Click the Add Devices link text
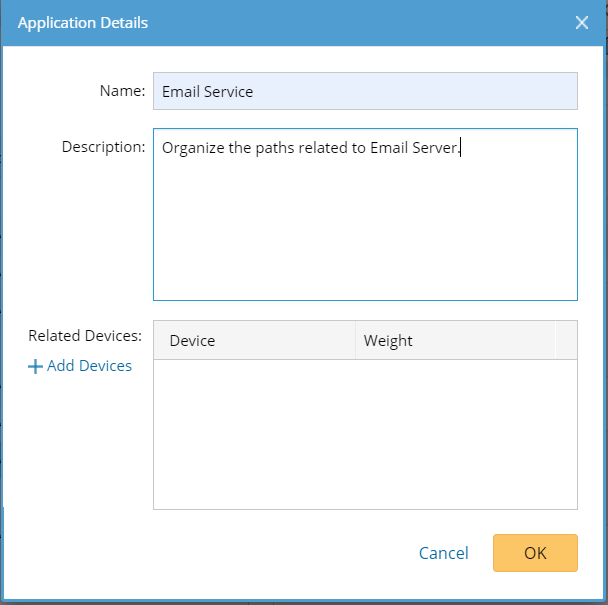 pos(89,366)
